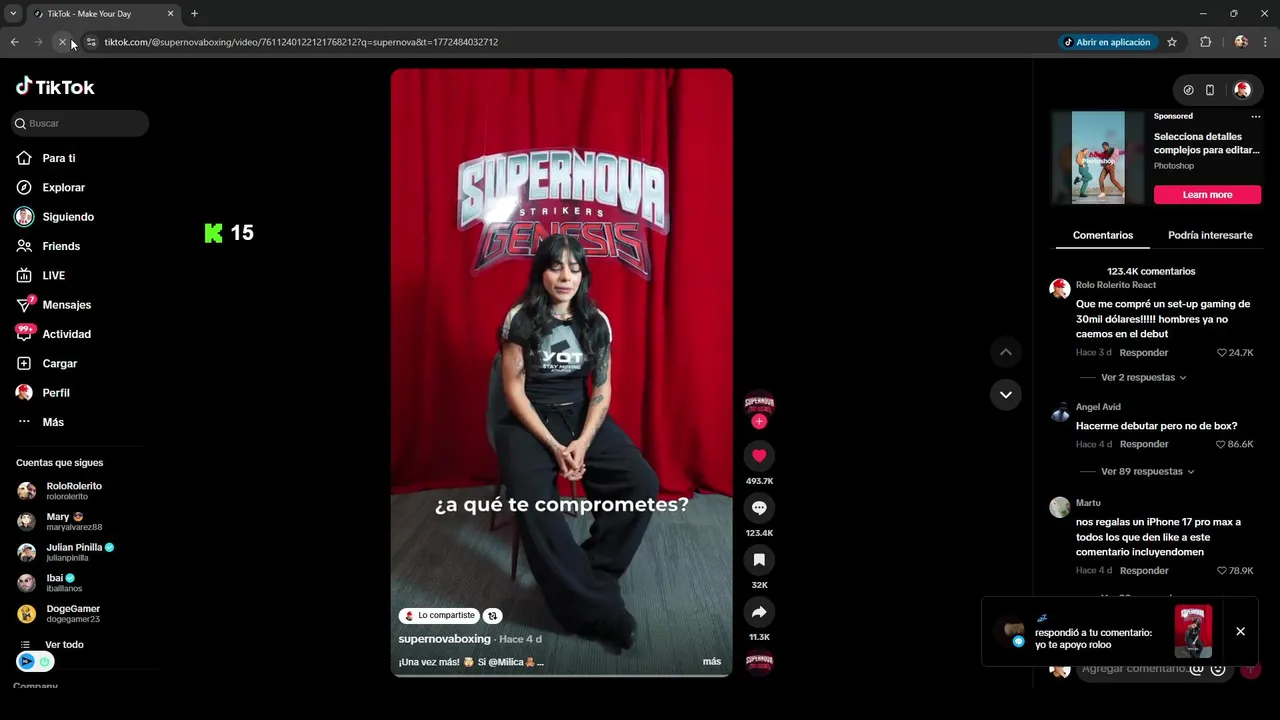The height and width of the screenshot is (720, 1280).
Task: Go back in browser
Action: 14,42
